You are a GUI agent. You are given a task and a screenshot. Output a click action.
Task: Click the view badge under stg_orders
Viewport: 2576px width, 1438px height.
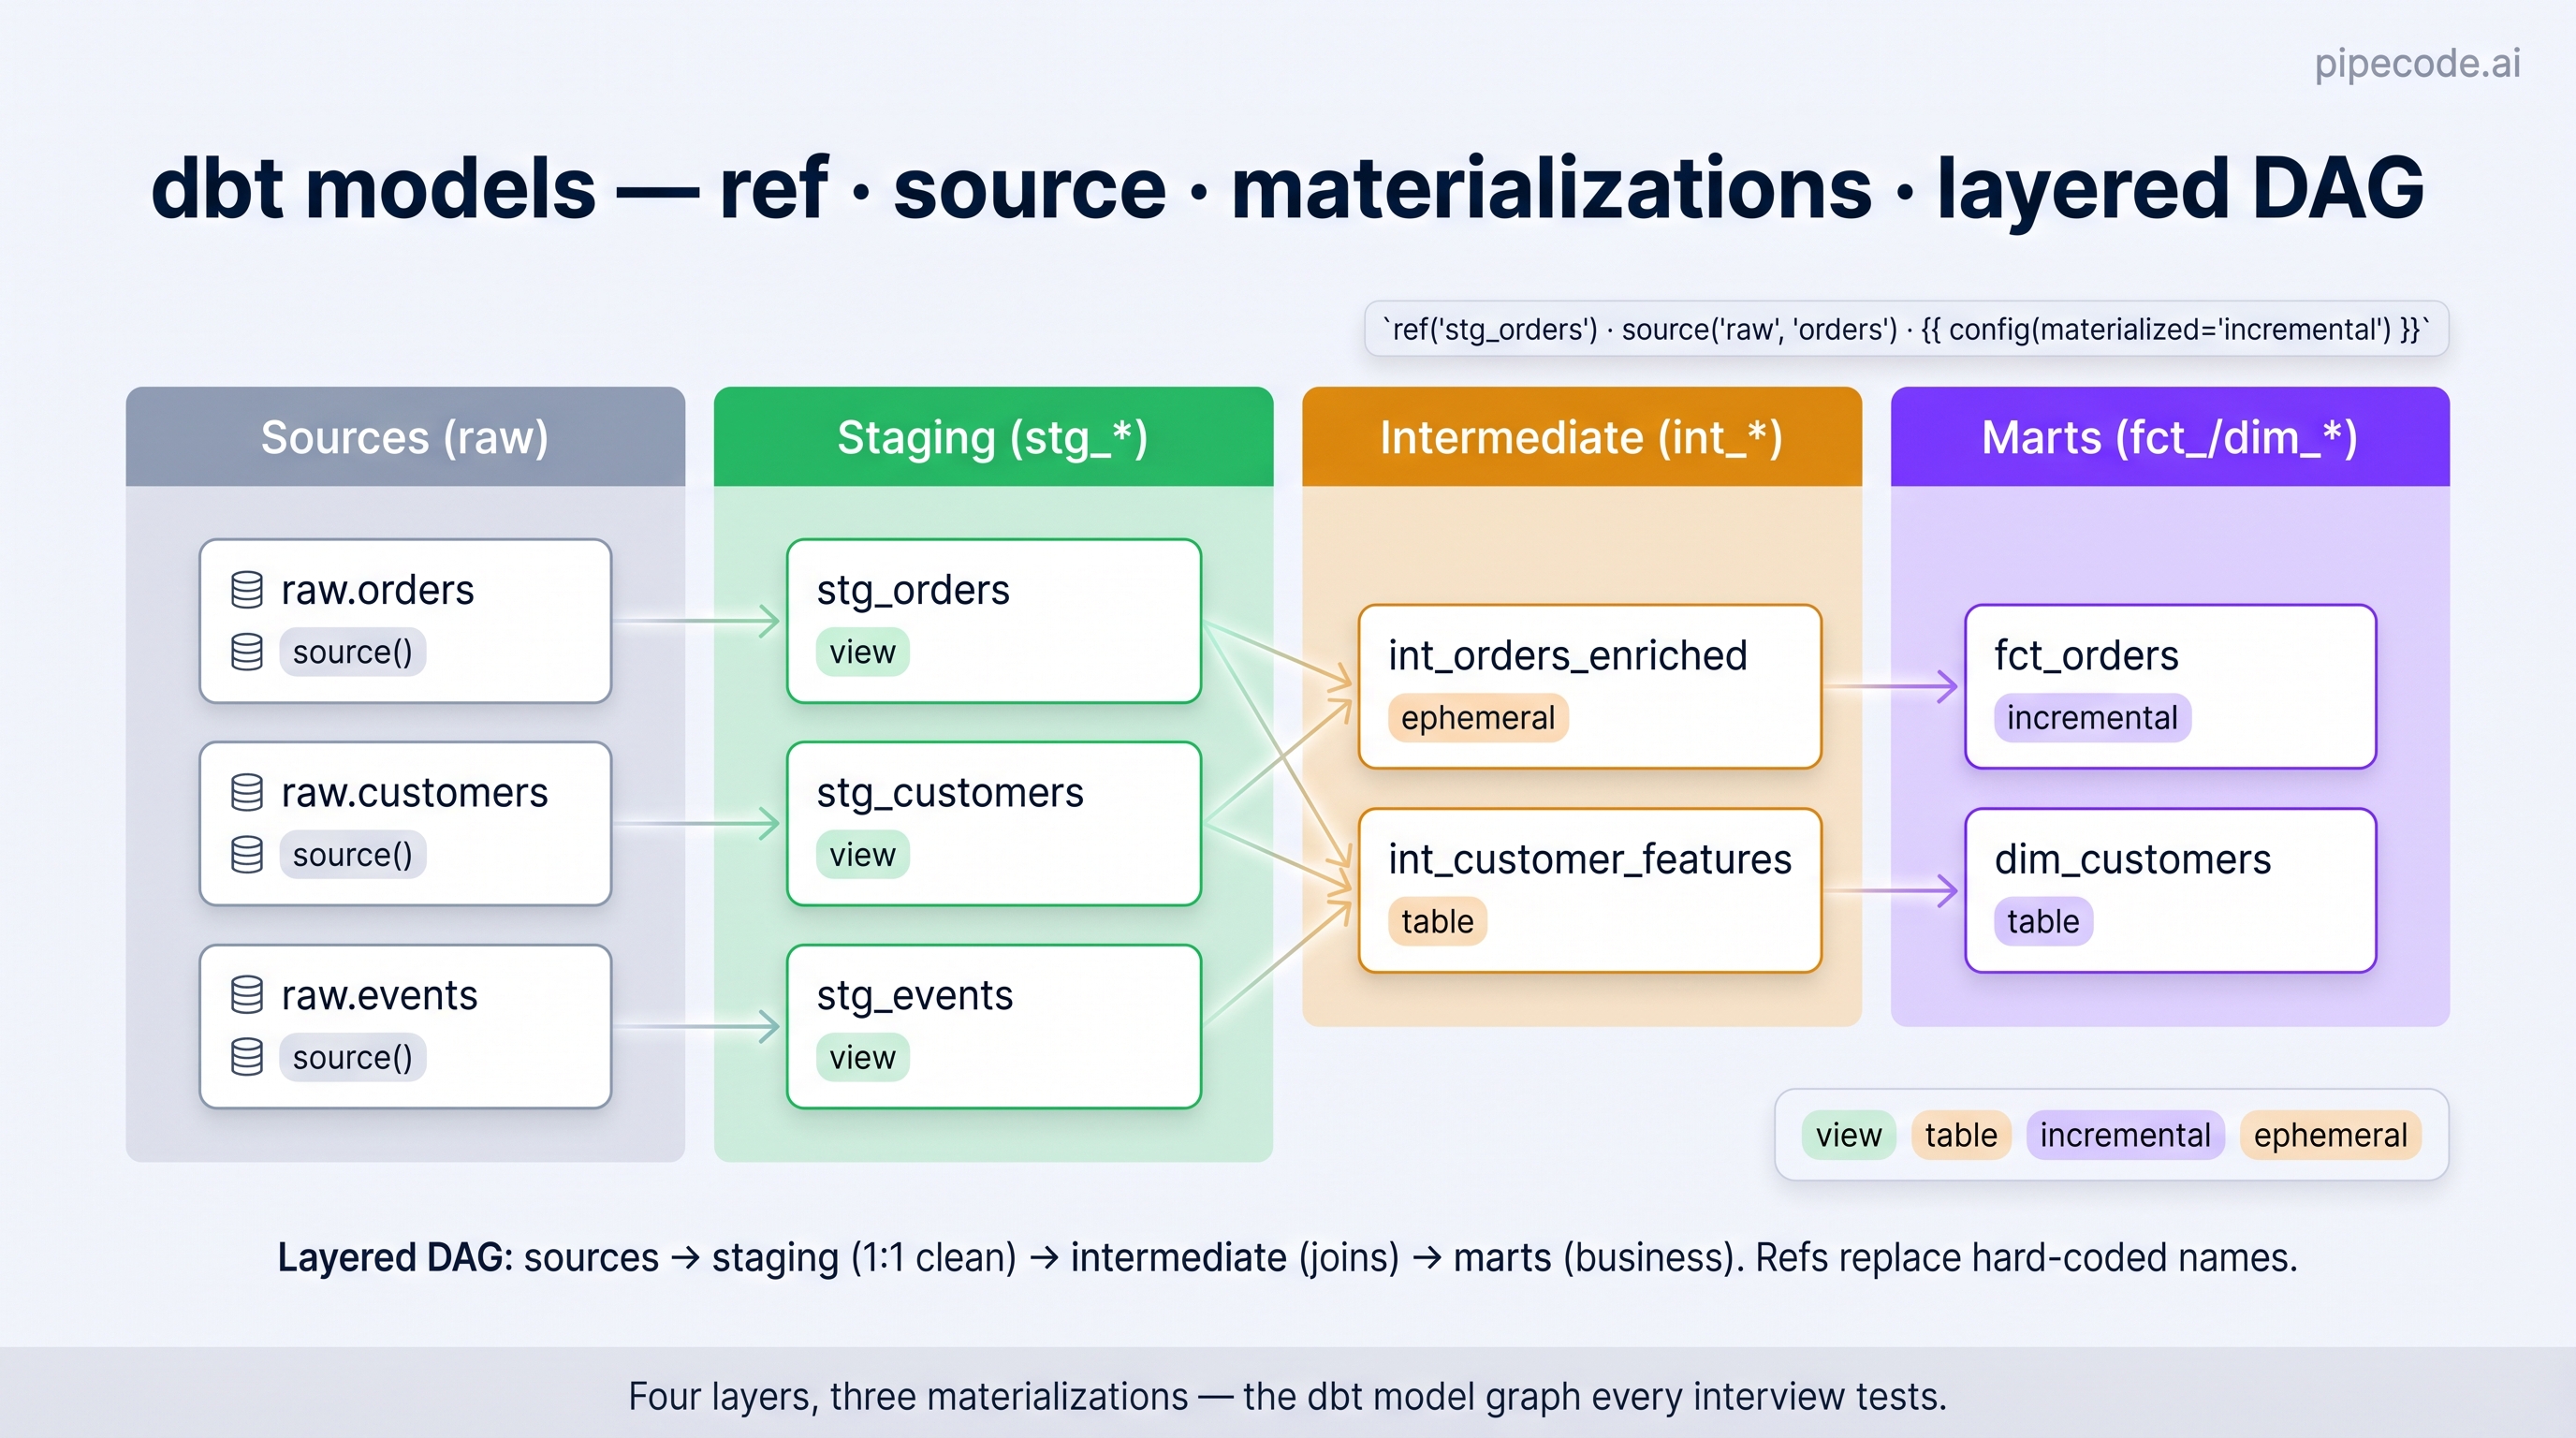pos(862,652)
